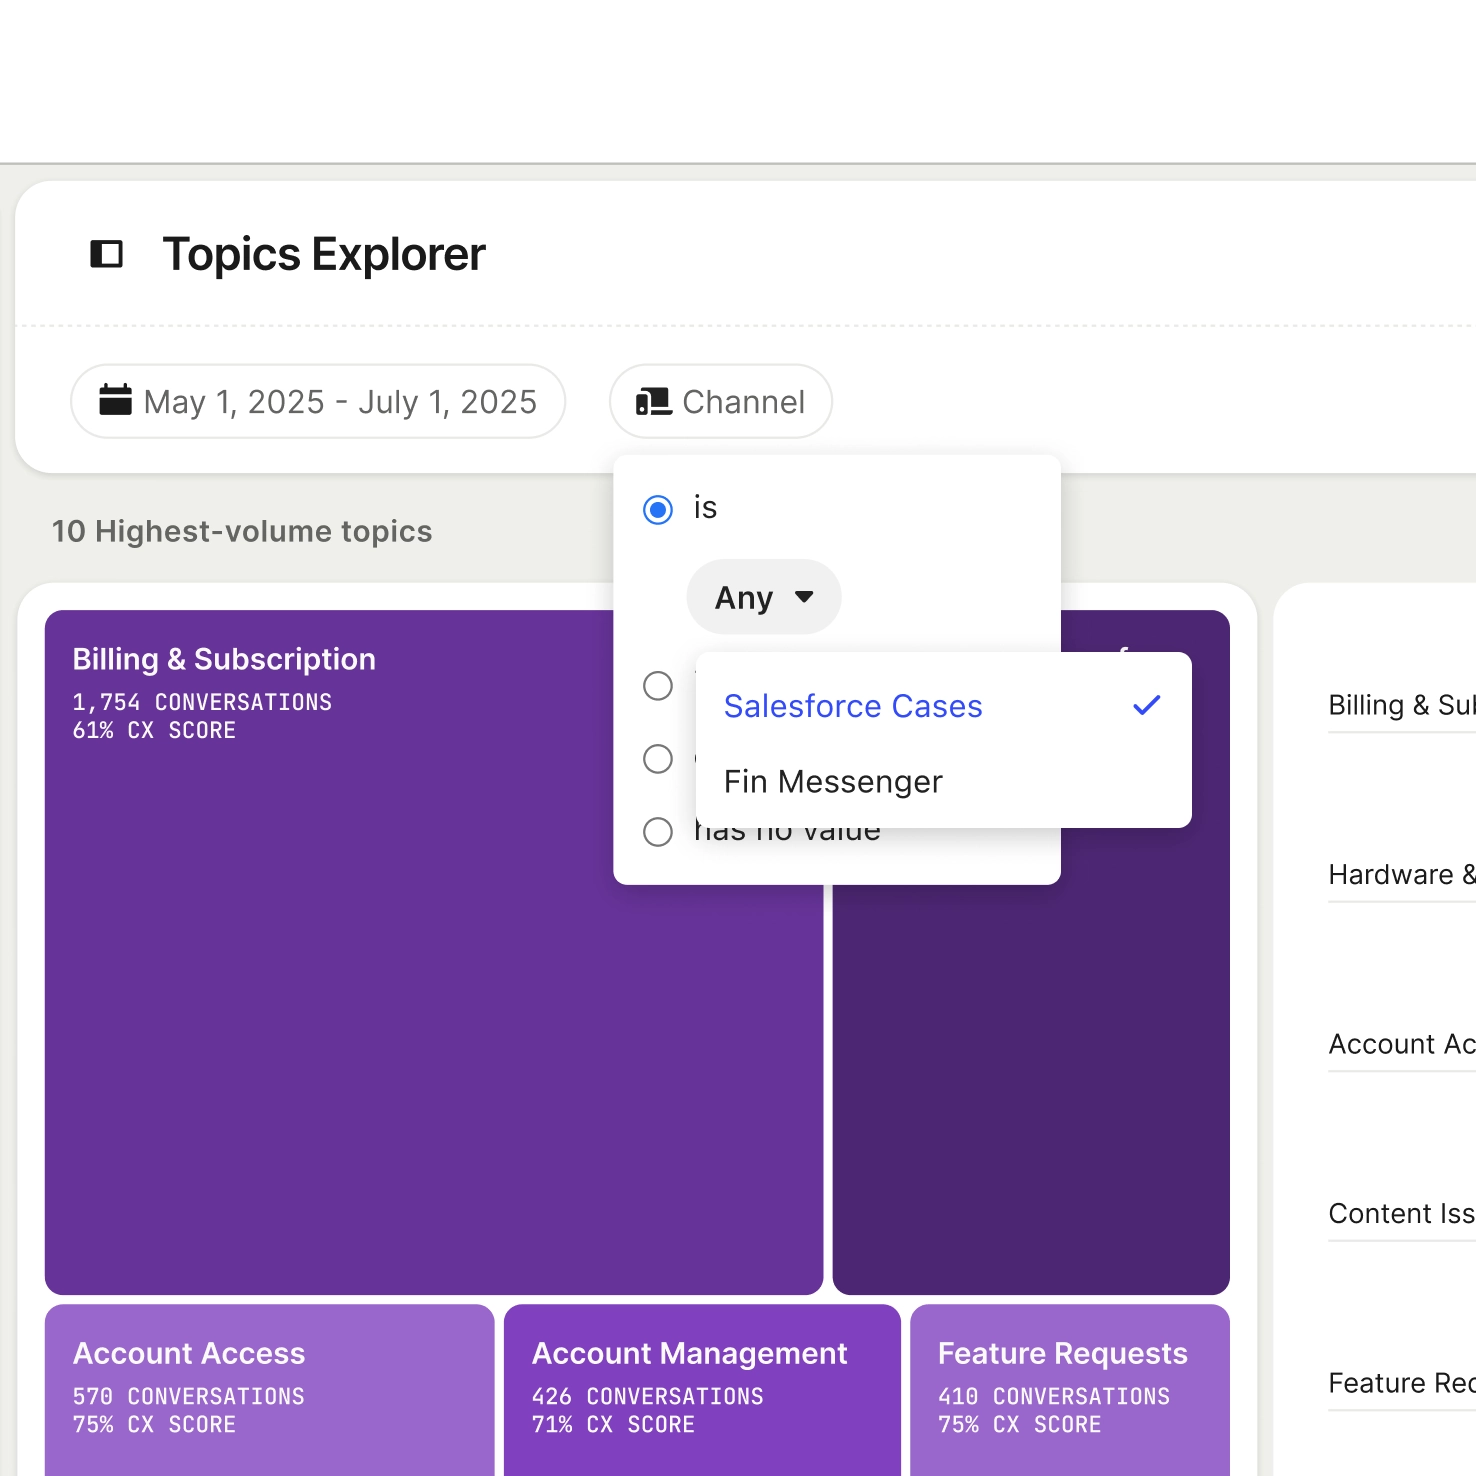Choose Fin Messenger from the list
This screenshot has width=1476, height=1476.
click(x=833, y=782)
